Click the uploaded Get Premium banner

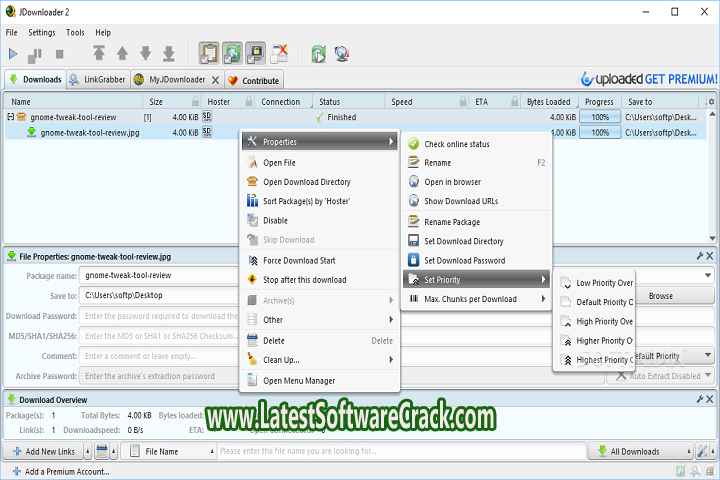(649, 79)
